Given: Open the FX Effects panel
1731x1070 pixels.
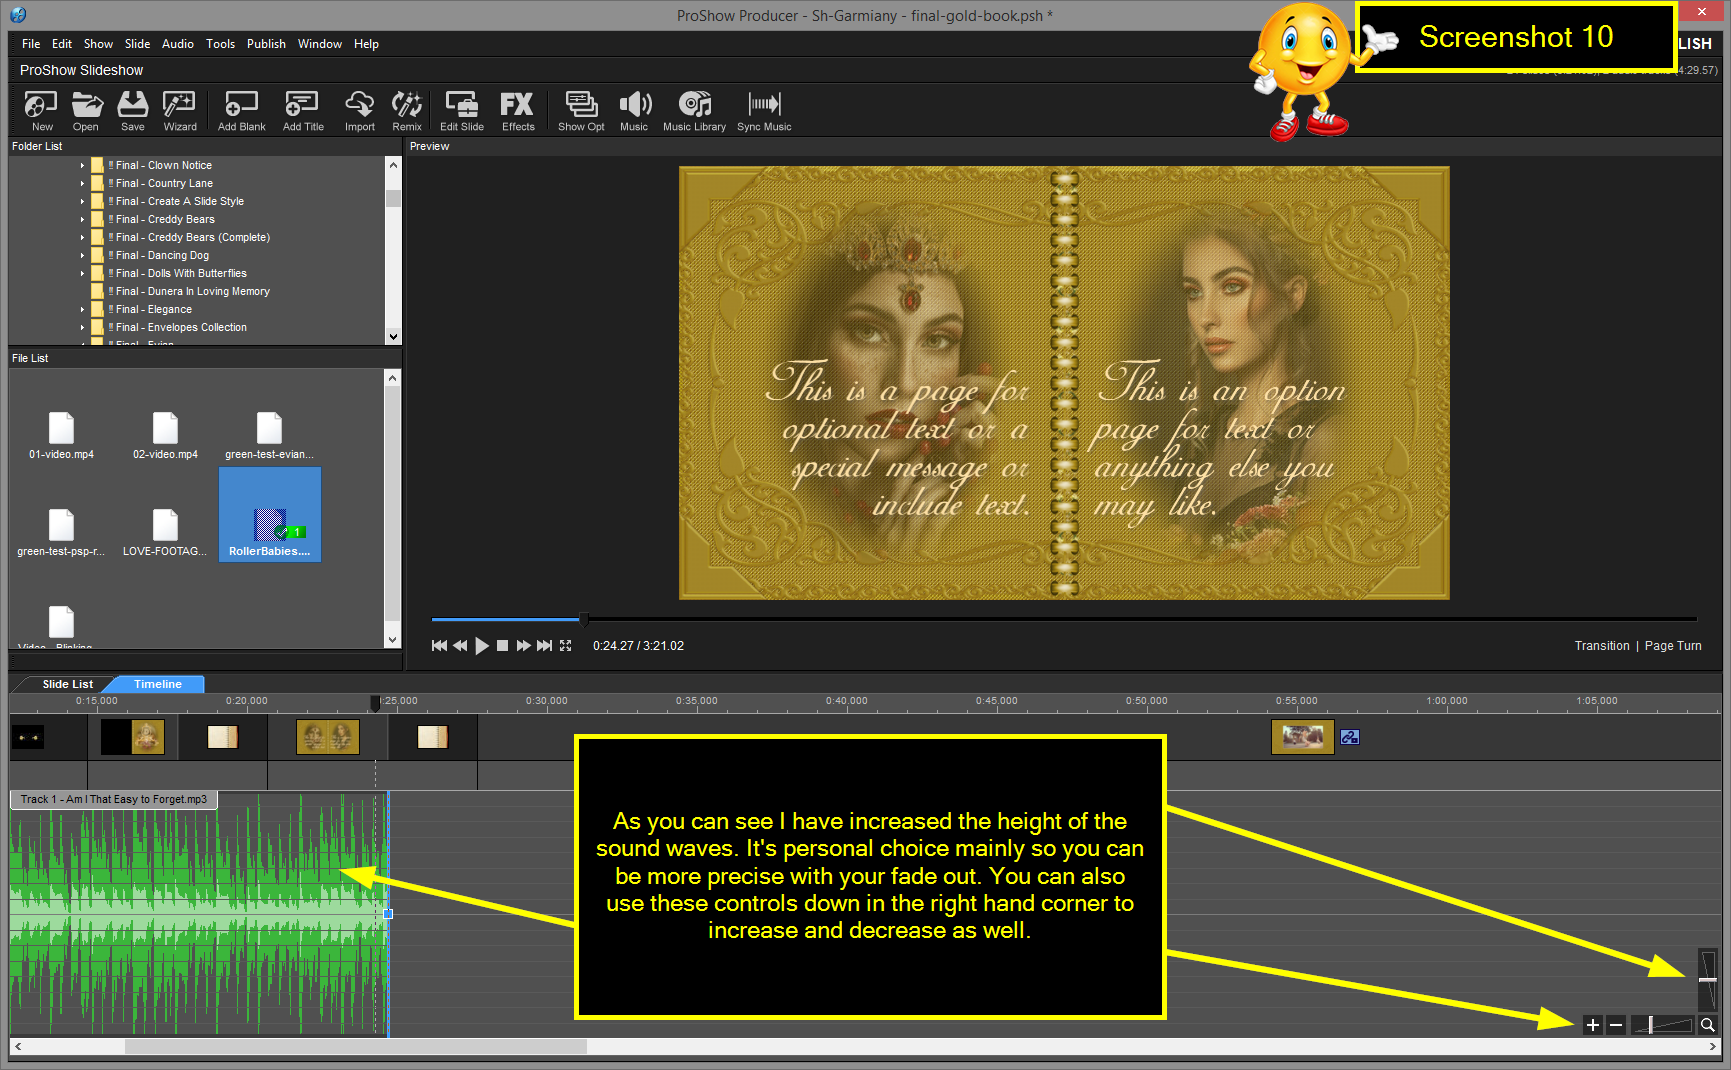Looking at the screenshot, I should (x=518, y=110).
